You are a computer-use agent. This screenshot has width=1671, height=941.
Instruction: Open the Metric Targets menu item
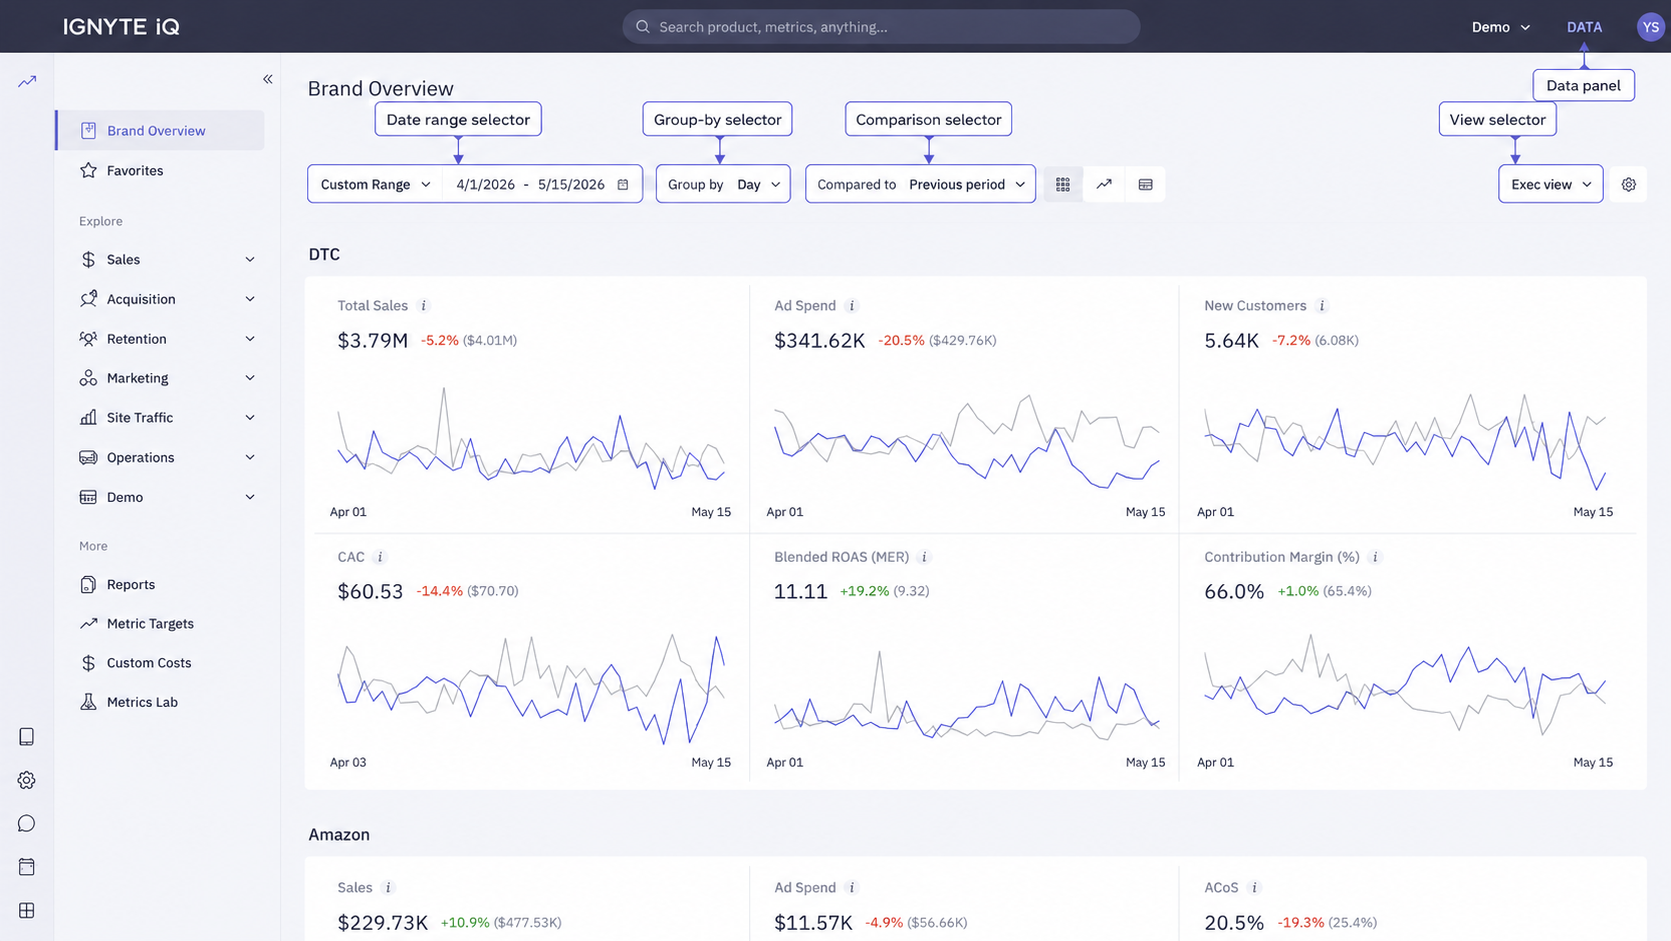click(x=160, y=623)
